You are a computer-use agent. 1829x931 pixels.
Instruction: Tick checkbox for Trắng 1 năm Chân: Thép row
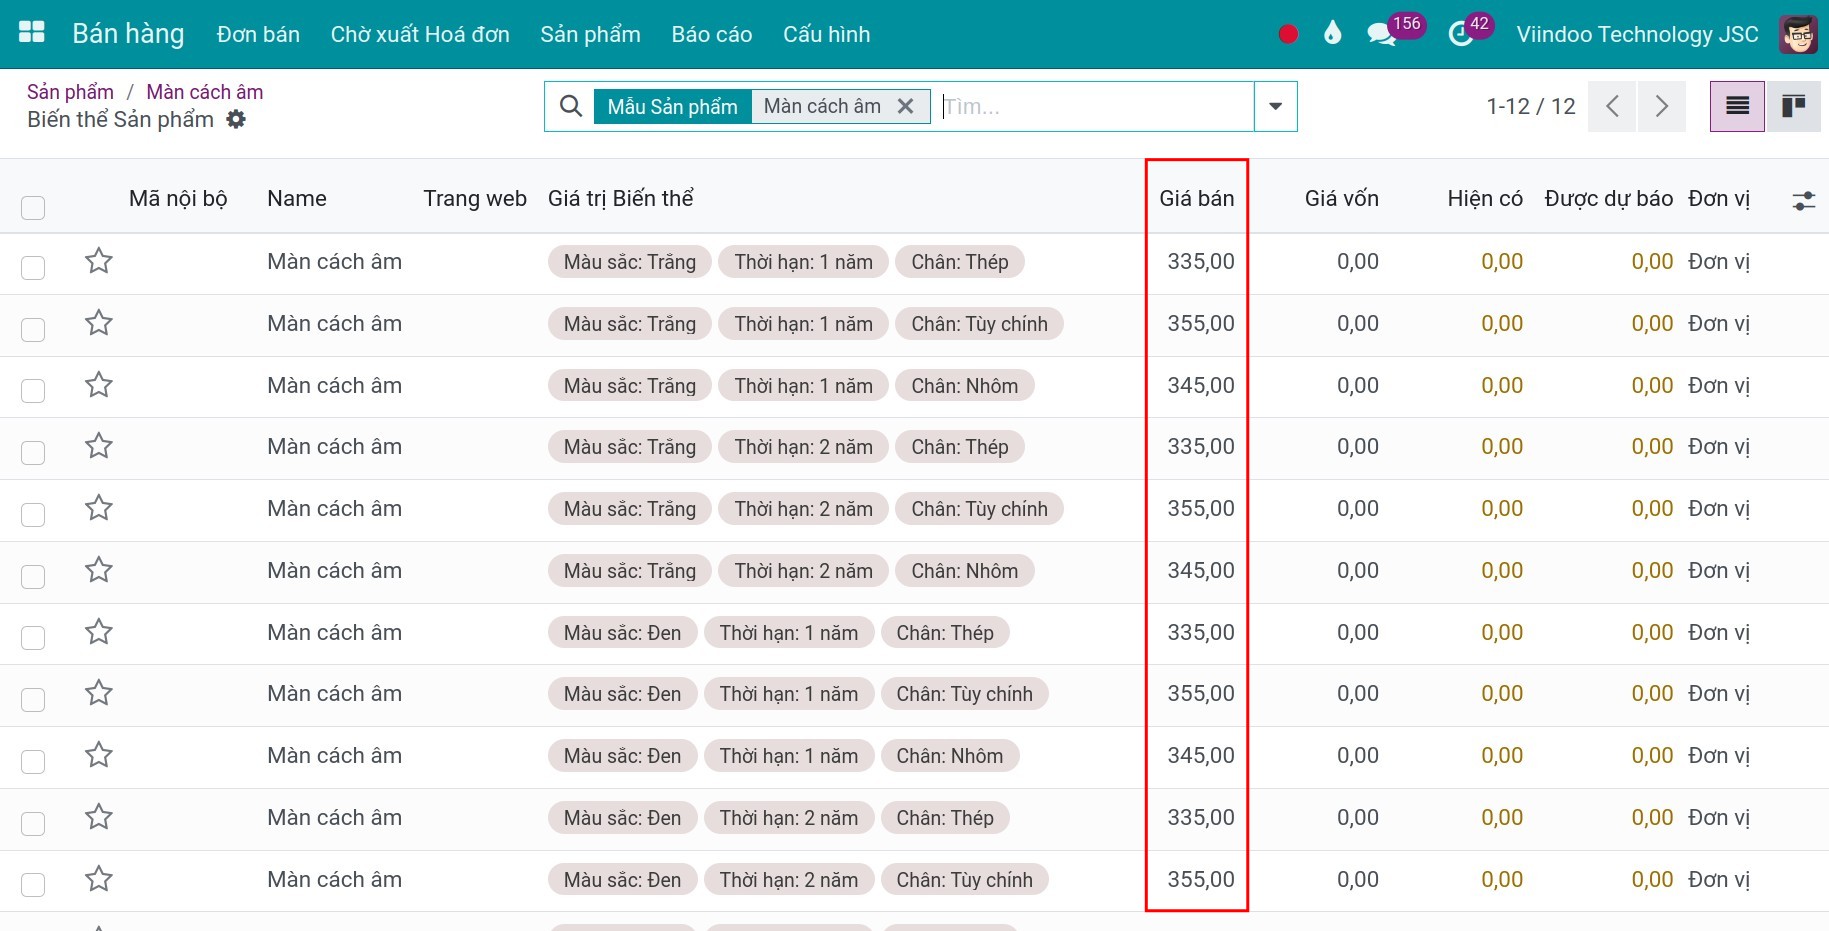pyautogui.click(x=33, y=268)
